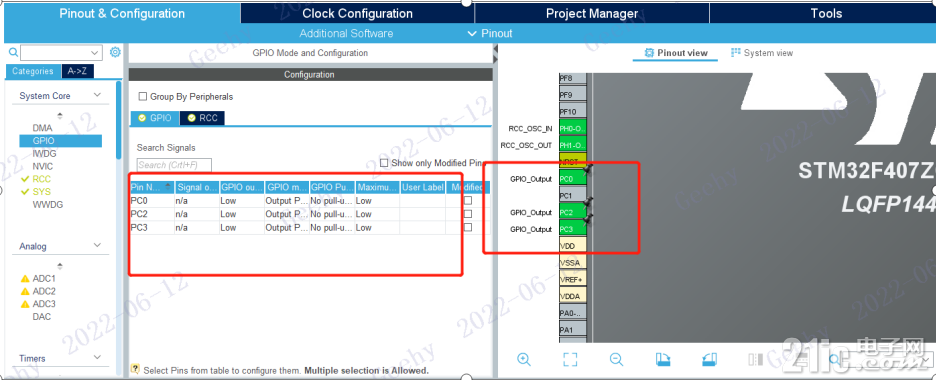Select DAC in Analog list
The height and width of the screenshot is (380, 936).
point(41,317)
